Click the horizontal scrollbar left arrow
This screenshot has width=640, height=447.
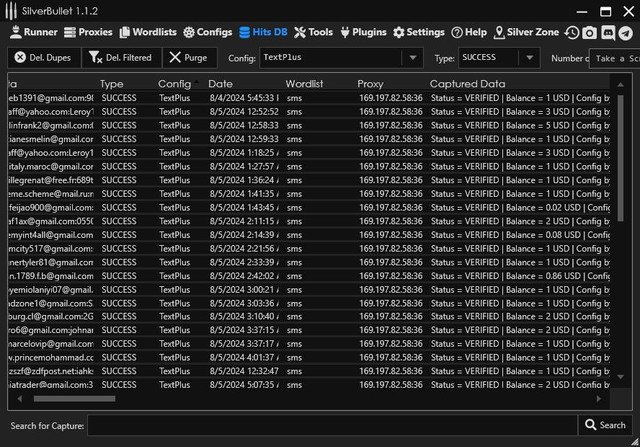[20, 399]
